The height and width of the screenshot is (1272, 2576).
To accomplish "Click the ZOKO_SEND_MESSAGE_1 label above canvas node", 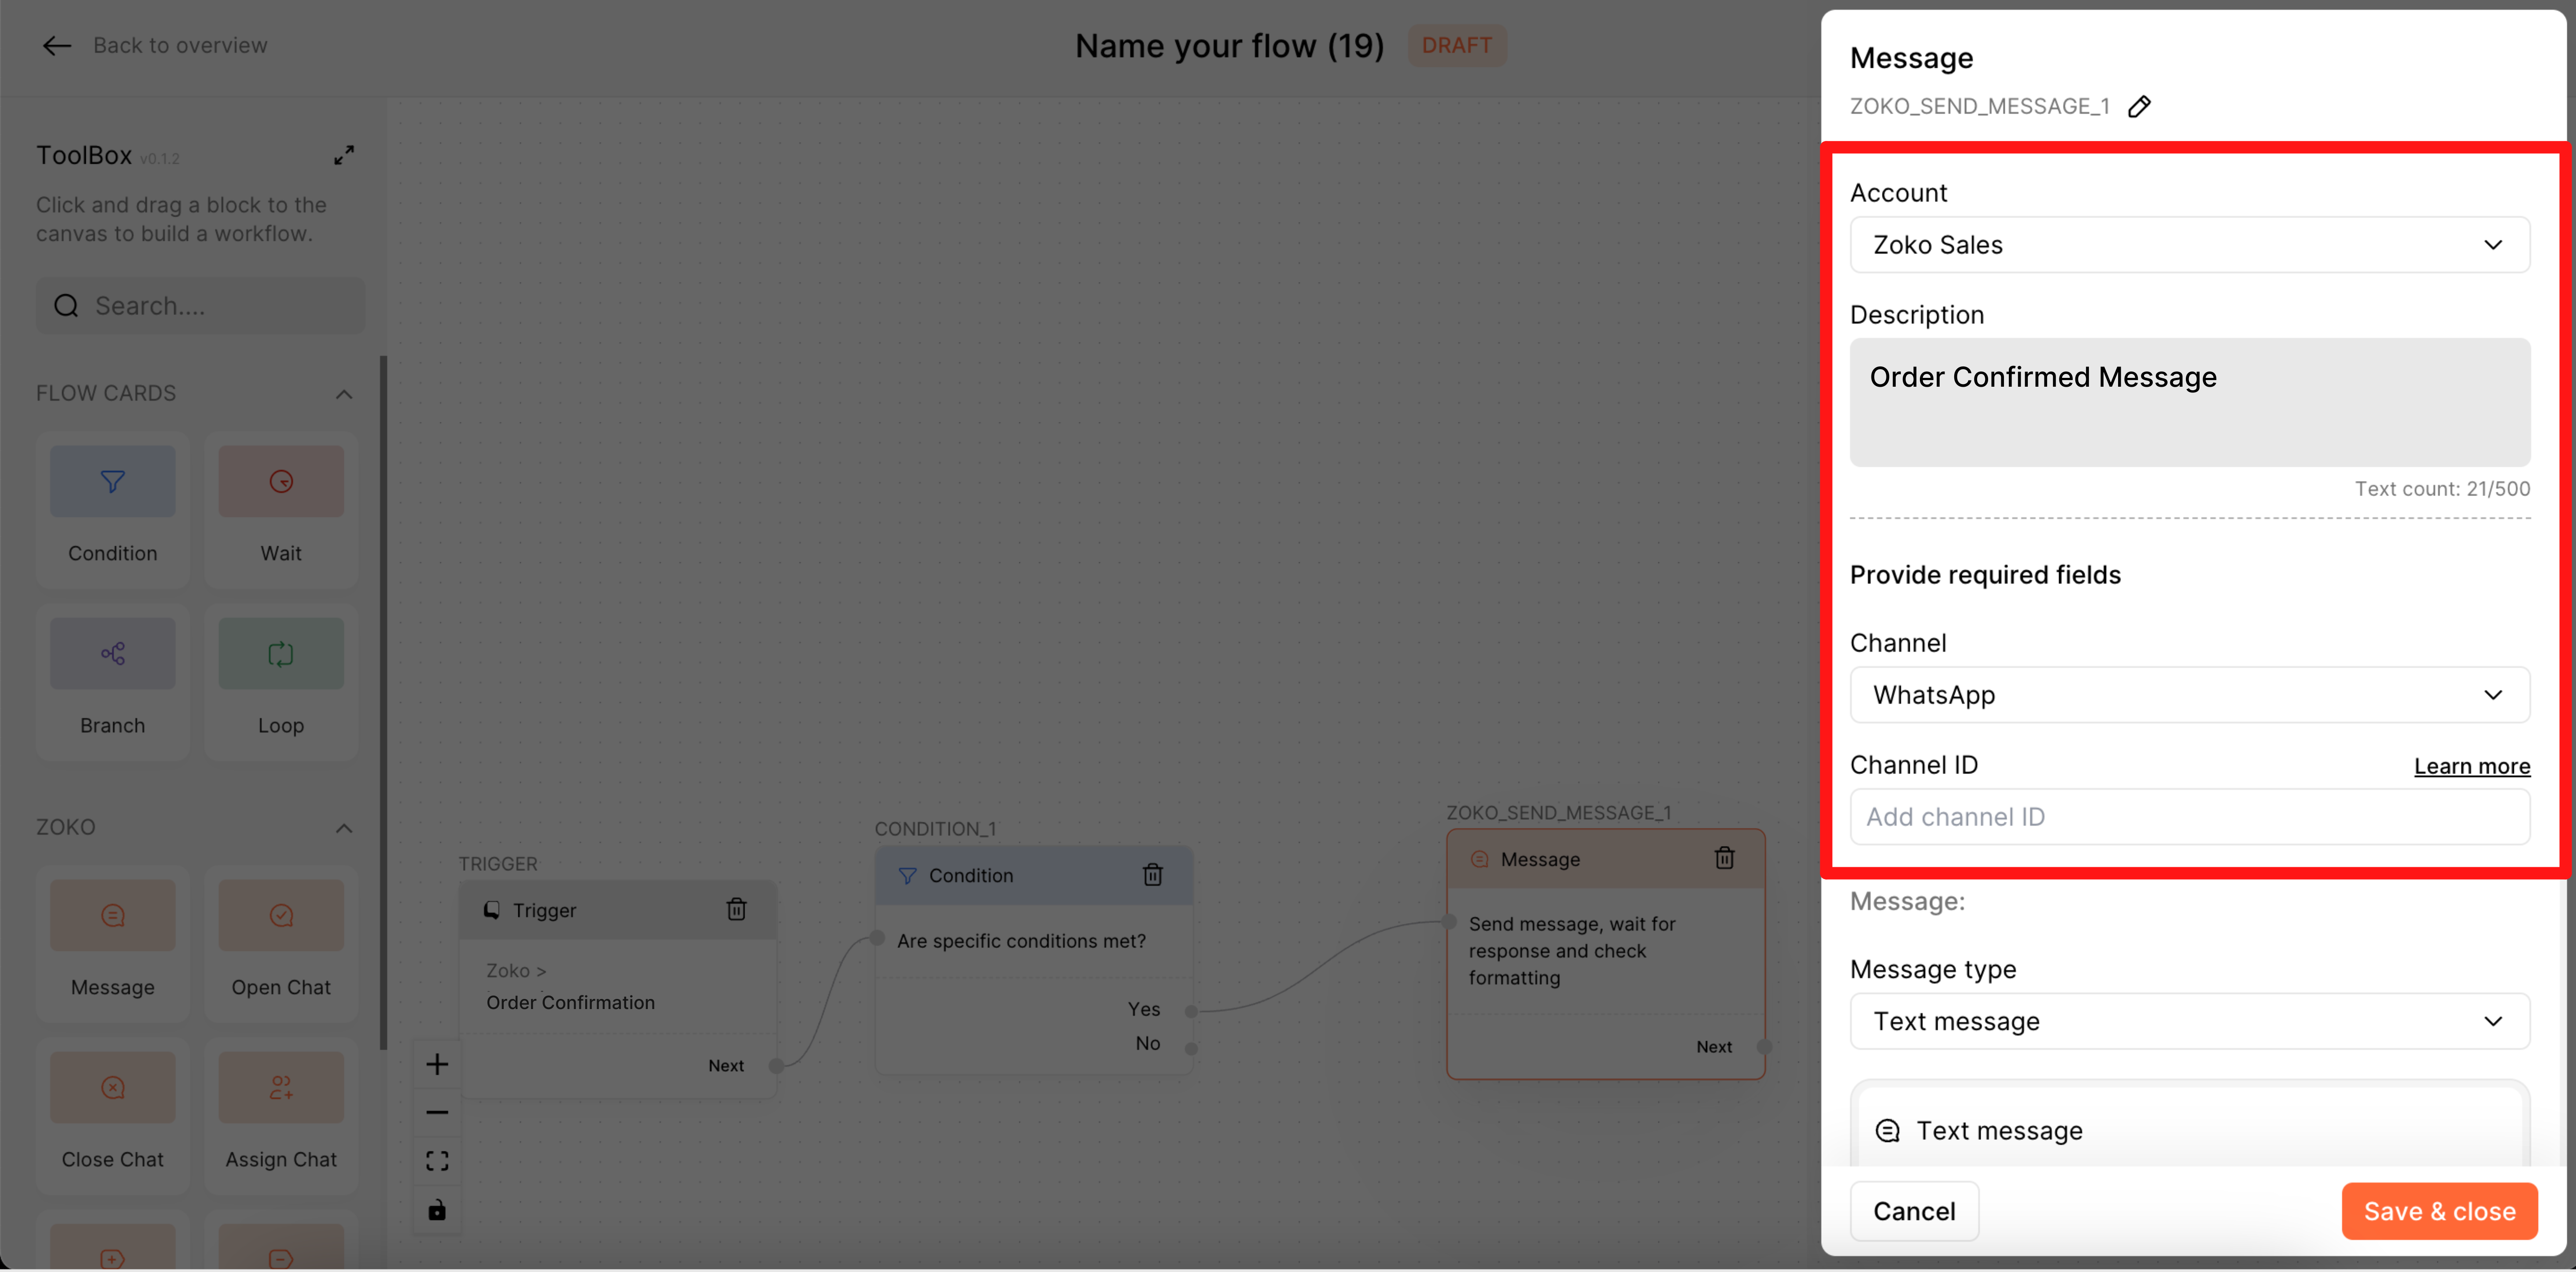I will 1559,813.
